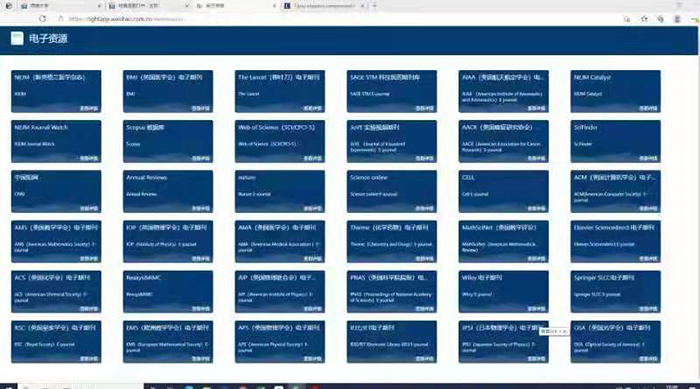Click the browser profile avatar icon

tap(677, 19)
